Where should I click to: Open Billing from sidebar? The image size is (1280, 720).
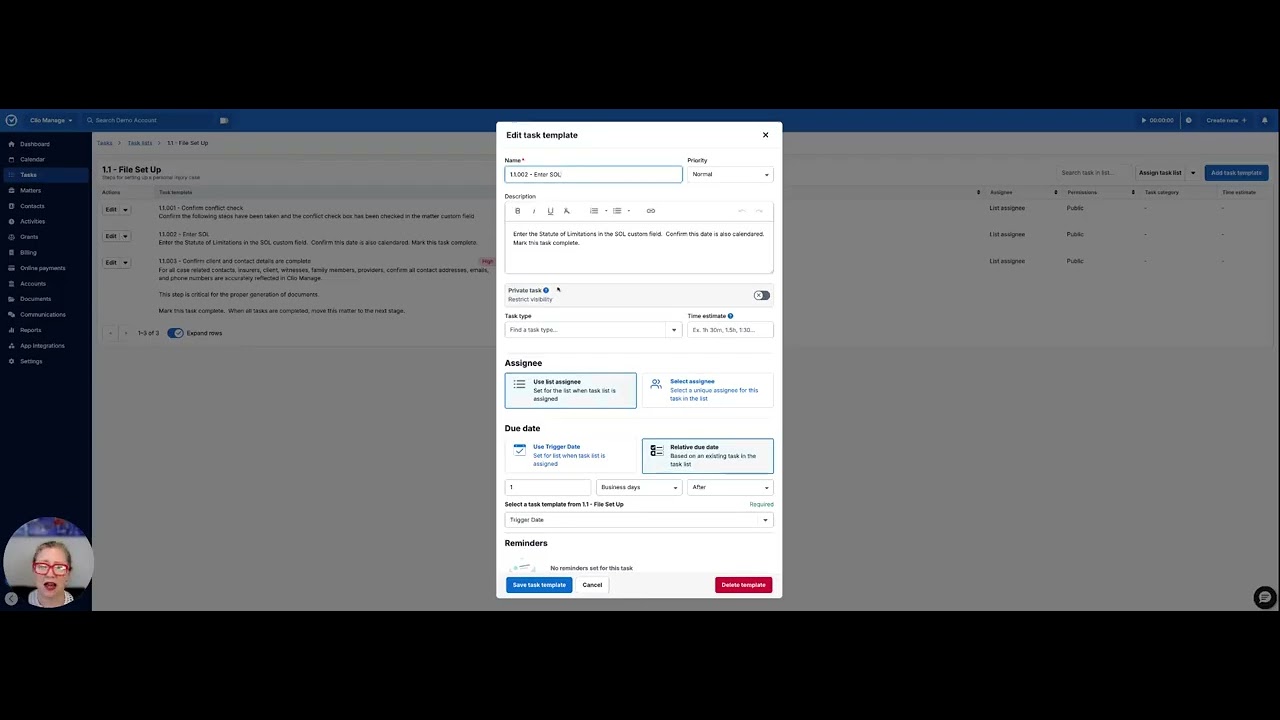[x=28, y=252]
